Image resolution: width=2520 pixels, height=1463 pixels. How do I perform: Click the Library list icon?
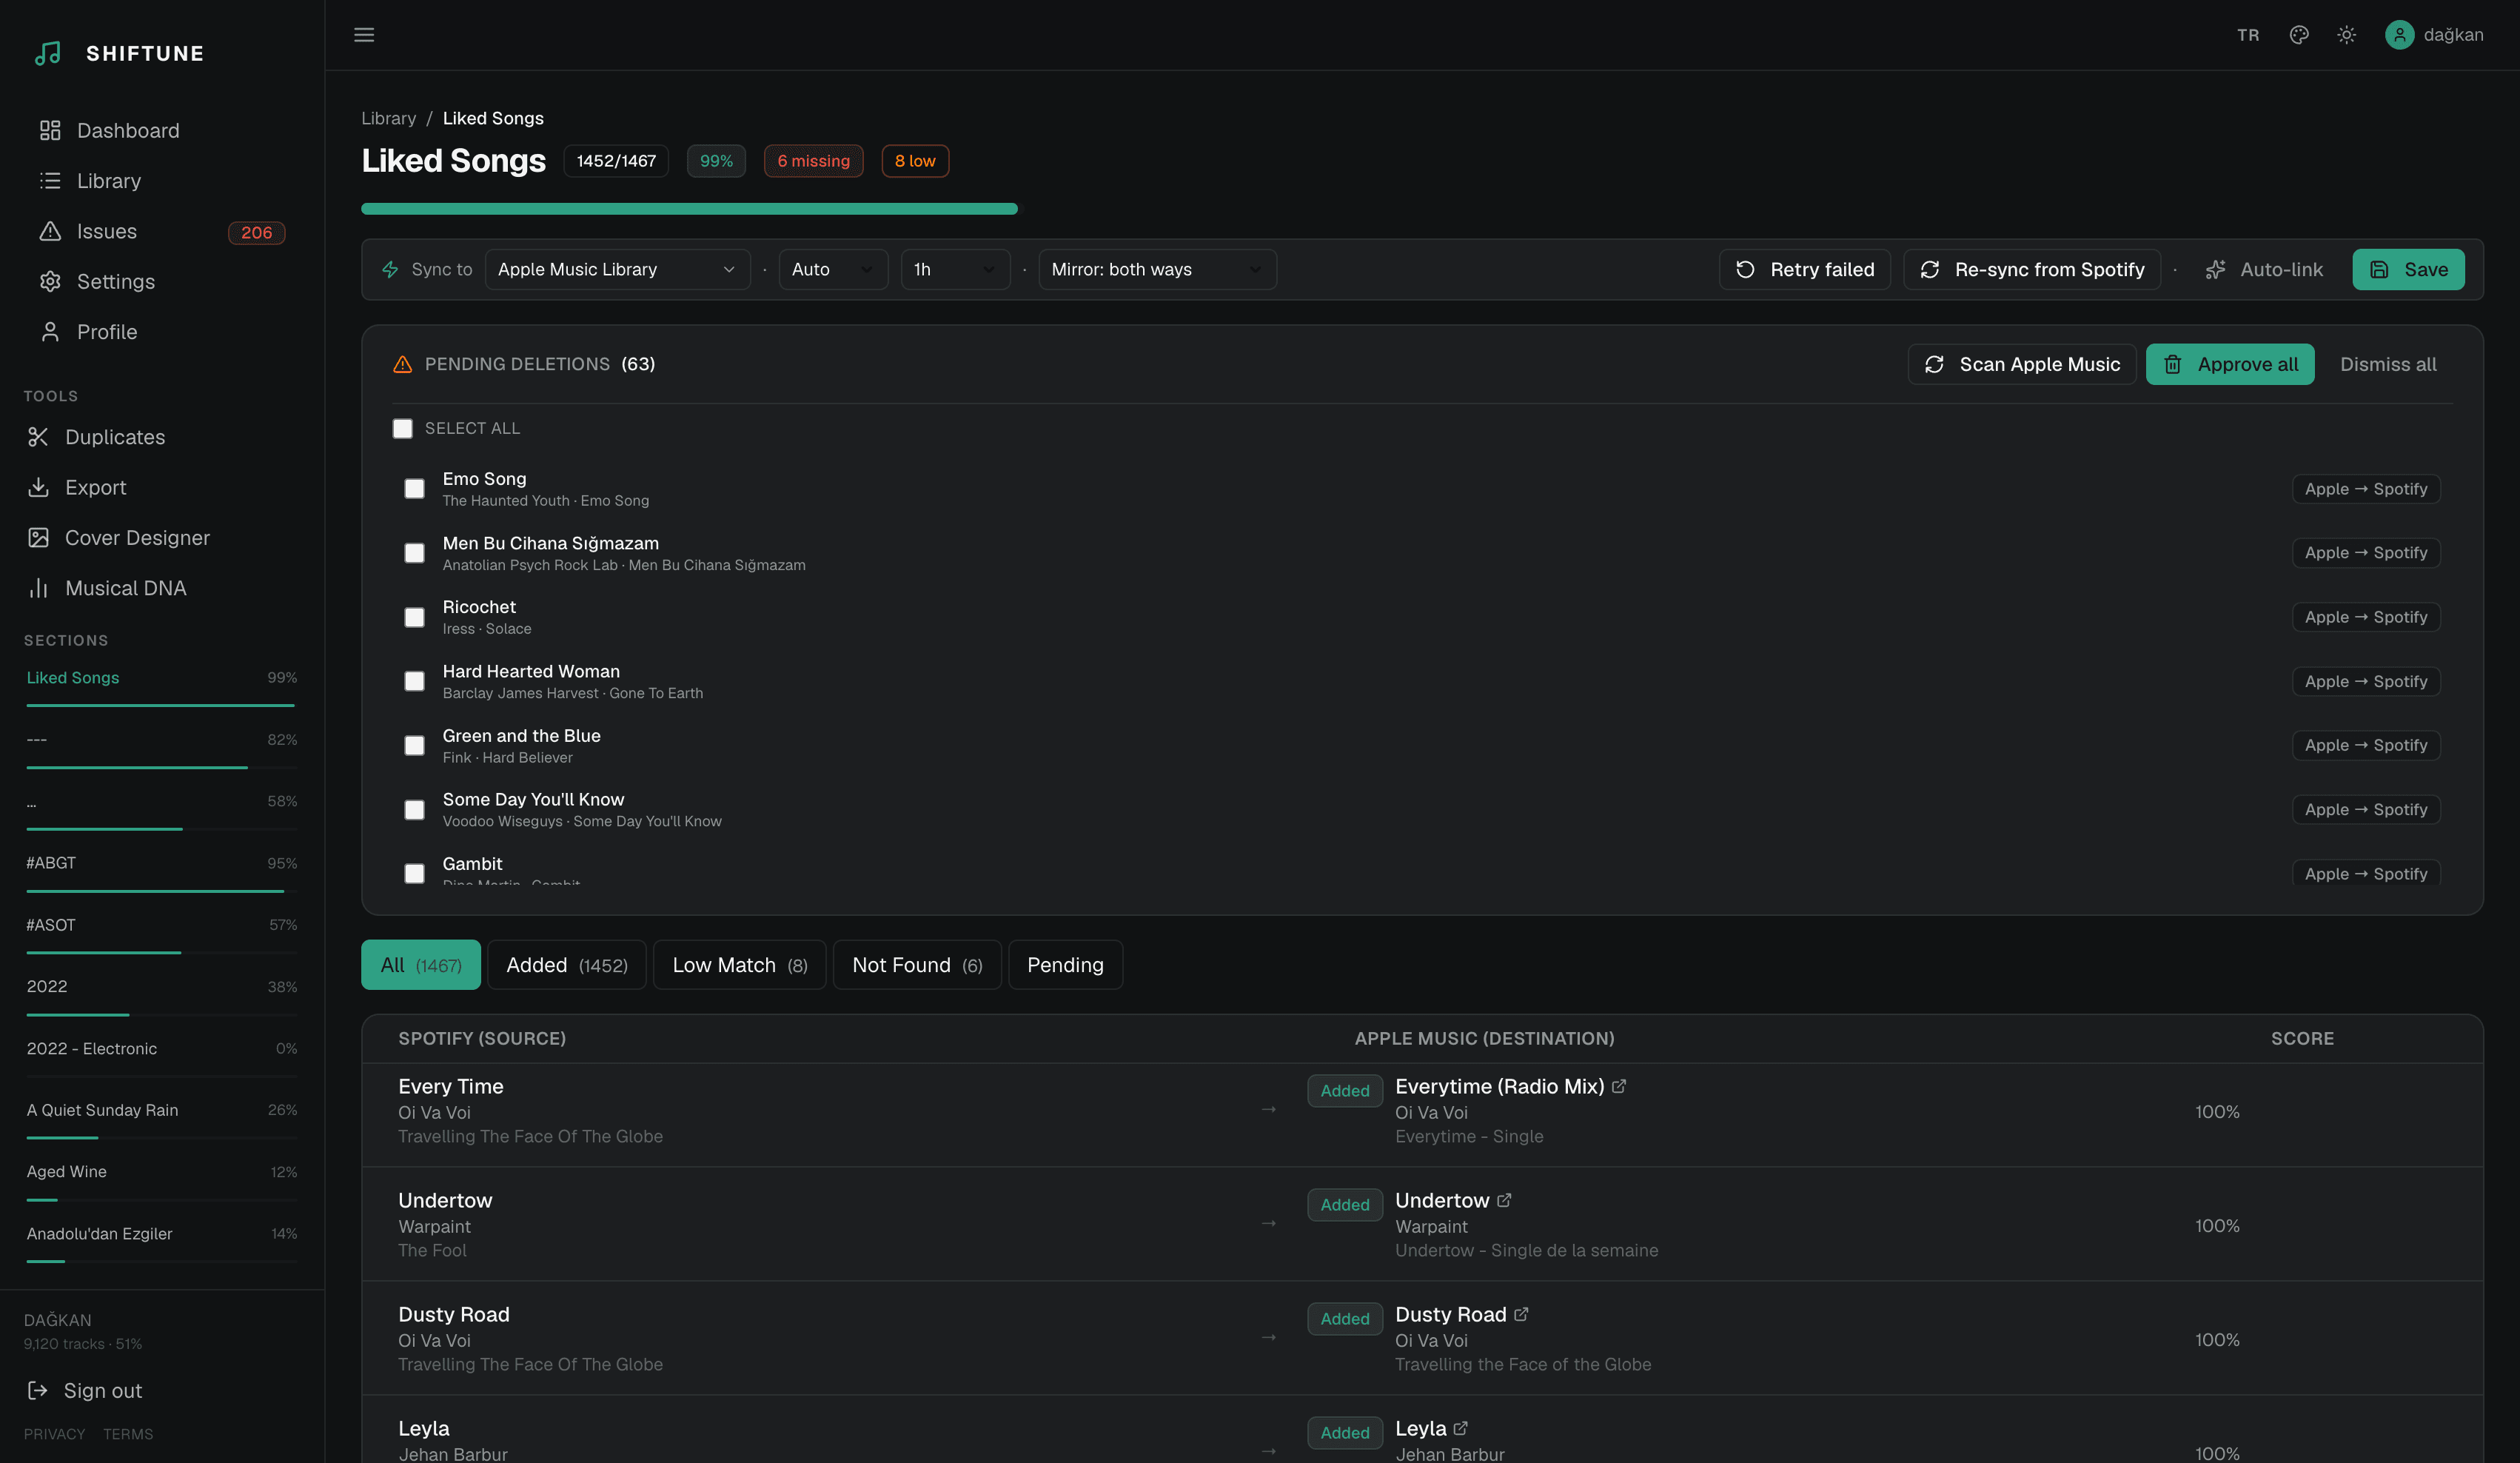[50, 181]
